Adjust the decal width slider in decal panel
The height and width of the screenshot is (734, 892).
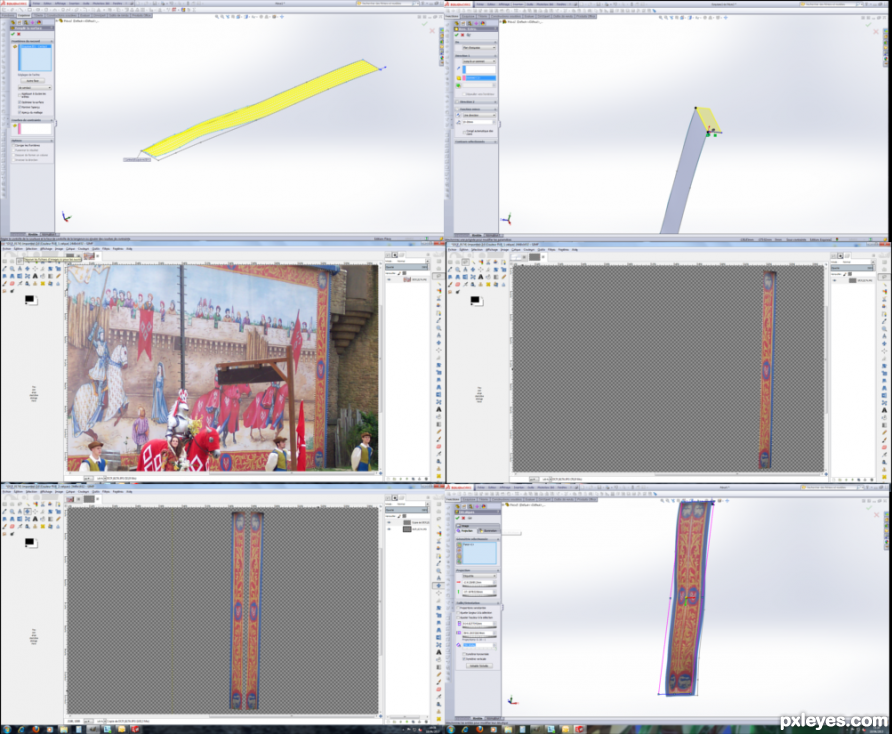coord(480,627)
